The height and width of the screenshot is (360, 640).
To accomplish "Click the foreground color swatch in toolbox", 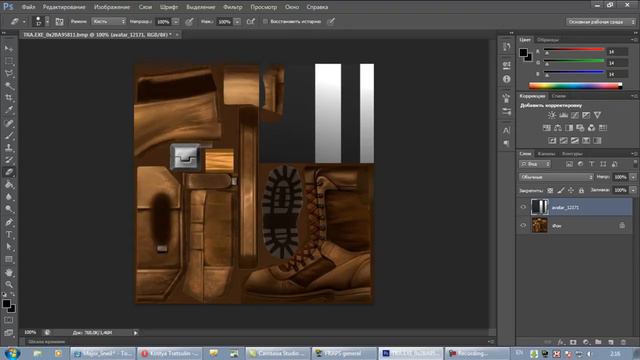I will 6,304.
